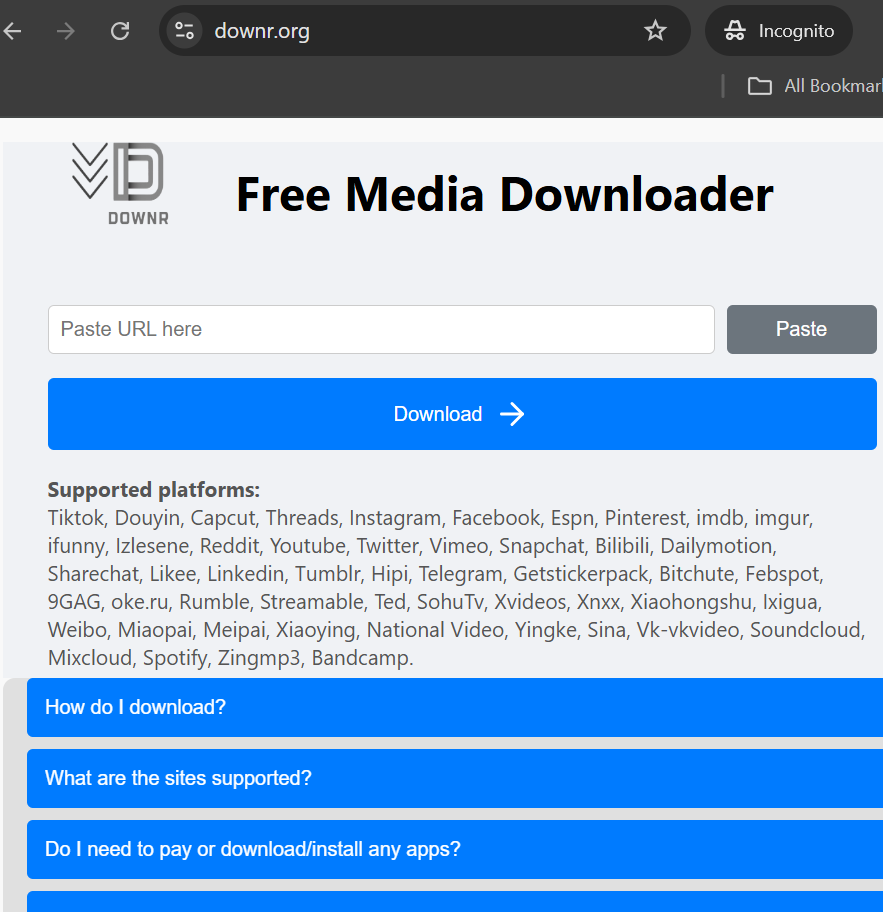This screenshot has width=883, height=912.
Task: Open the Incognito profile indicator
Action: pyautogui.click(x=779, y=31)
